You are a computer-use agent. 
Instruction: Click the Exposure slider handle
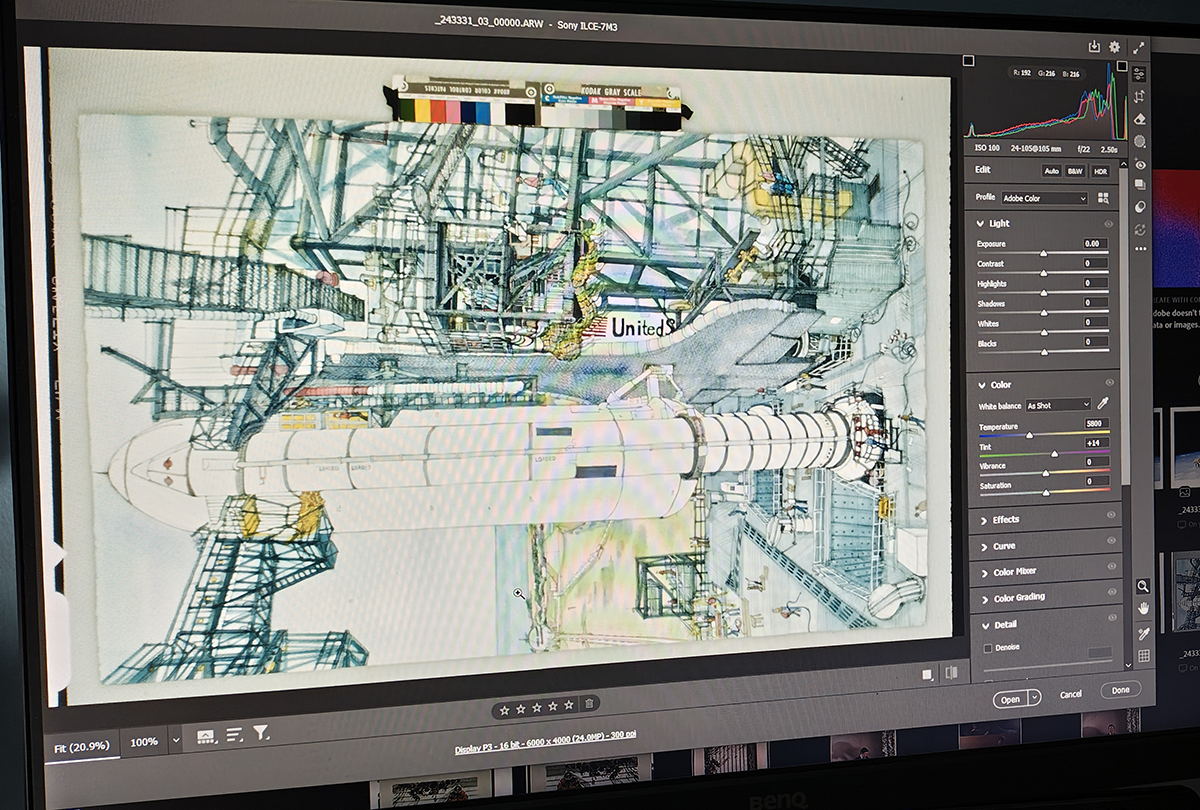pyautogui.click(x=1044, y=254)
